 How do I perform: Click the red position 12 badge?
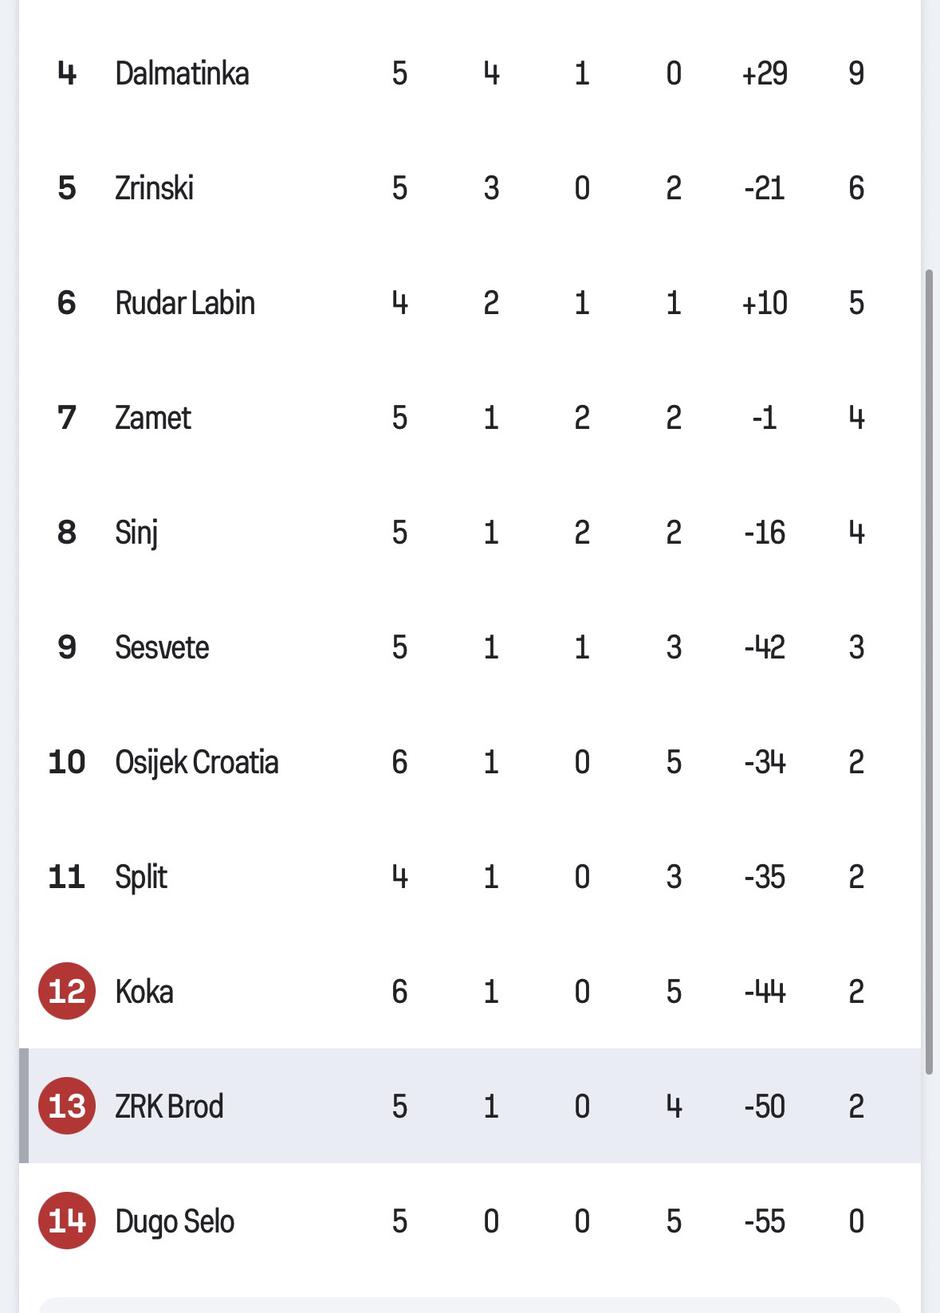[67, 991]
